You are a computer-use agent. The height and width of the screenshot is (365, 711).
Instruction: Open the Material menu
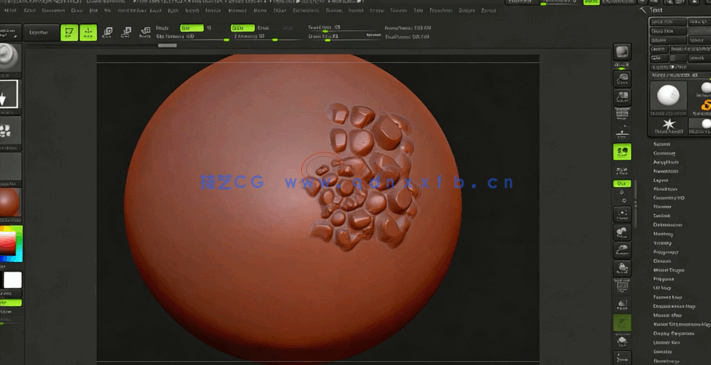(237, 10)
